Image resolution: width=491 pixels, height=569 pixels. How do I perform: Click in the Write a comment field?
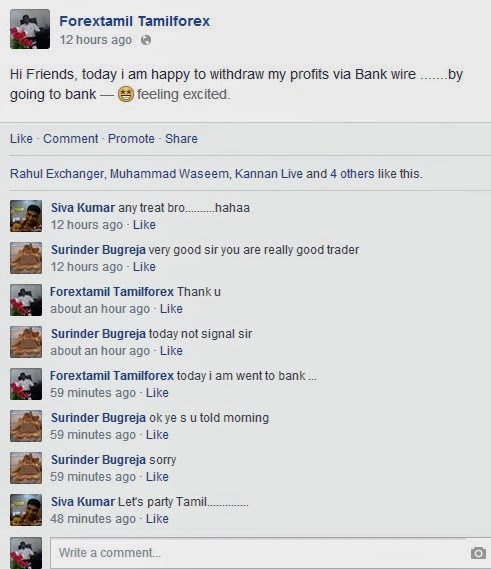click(258, 553)
